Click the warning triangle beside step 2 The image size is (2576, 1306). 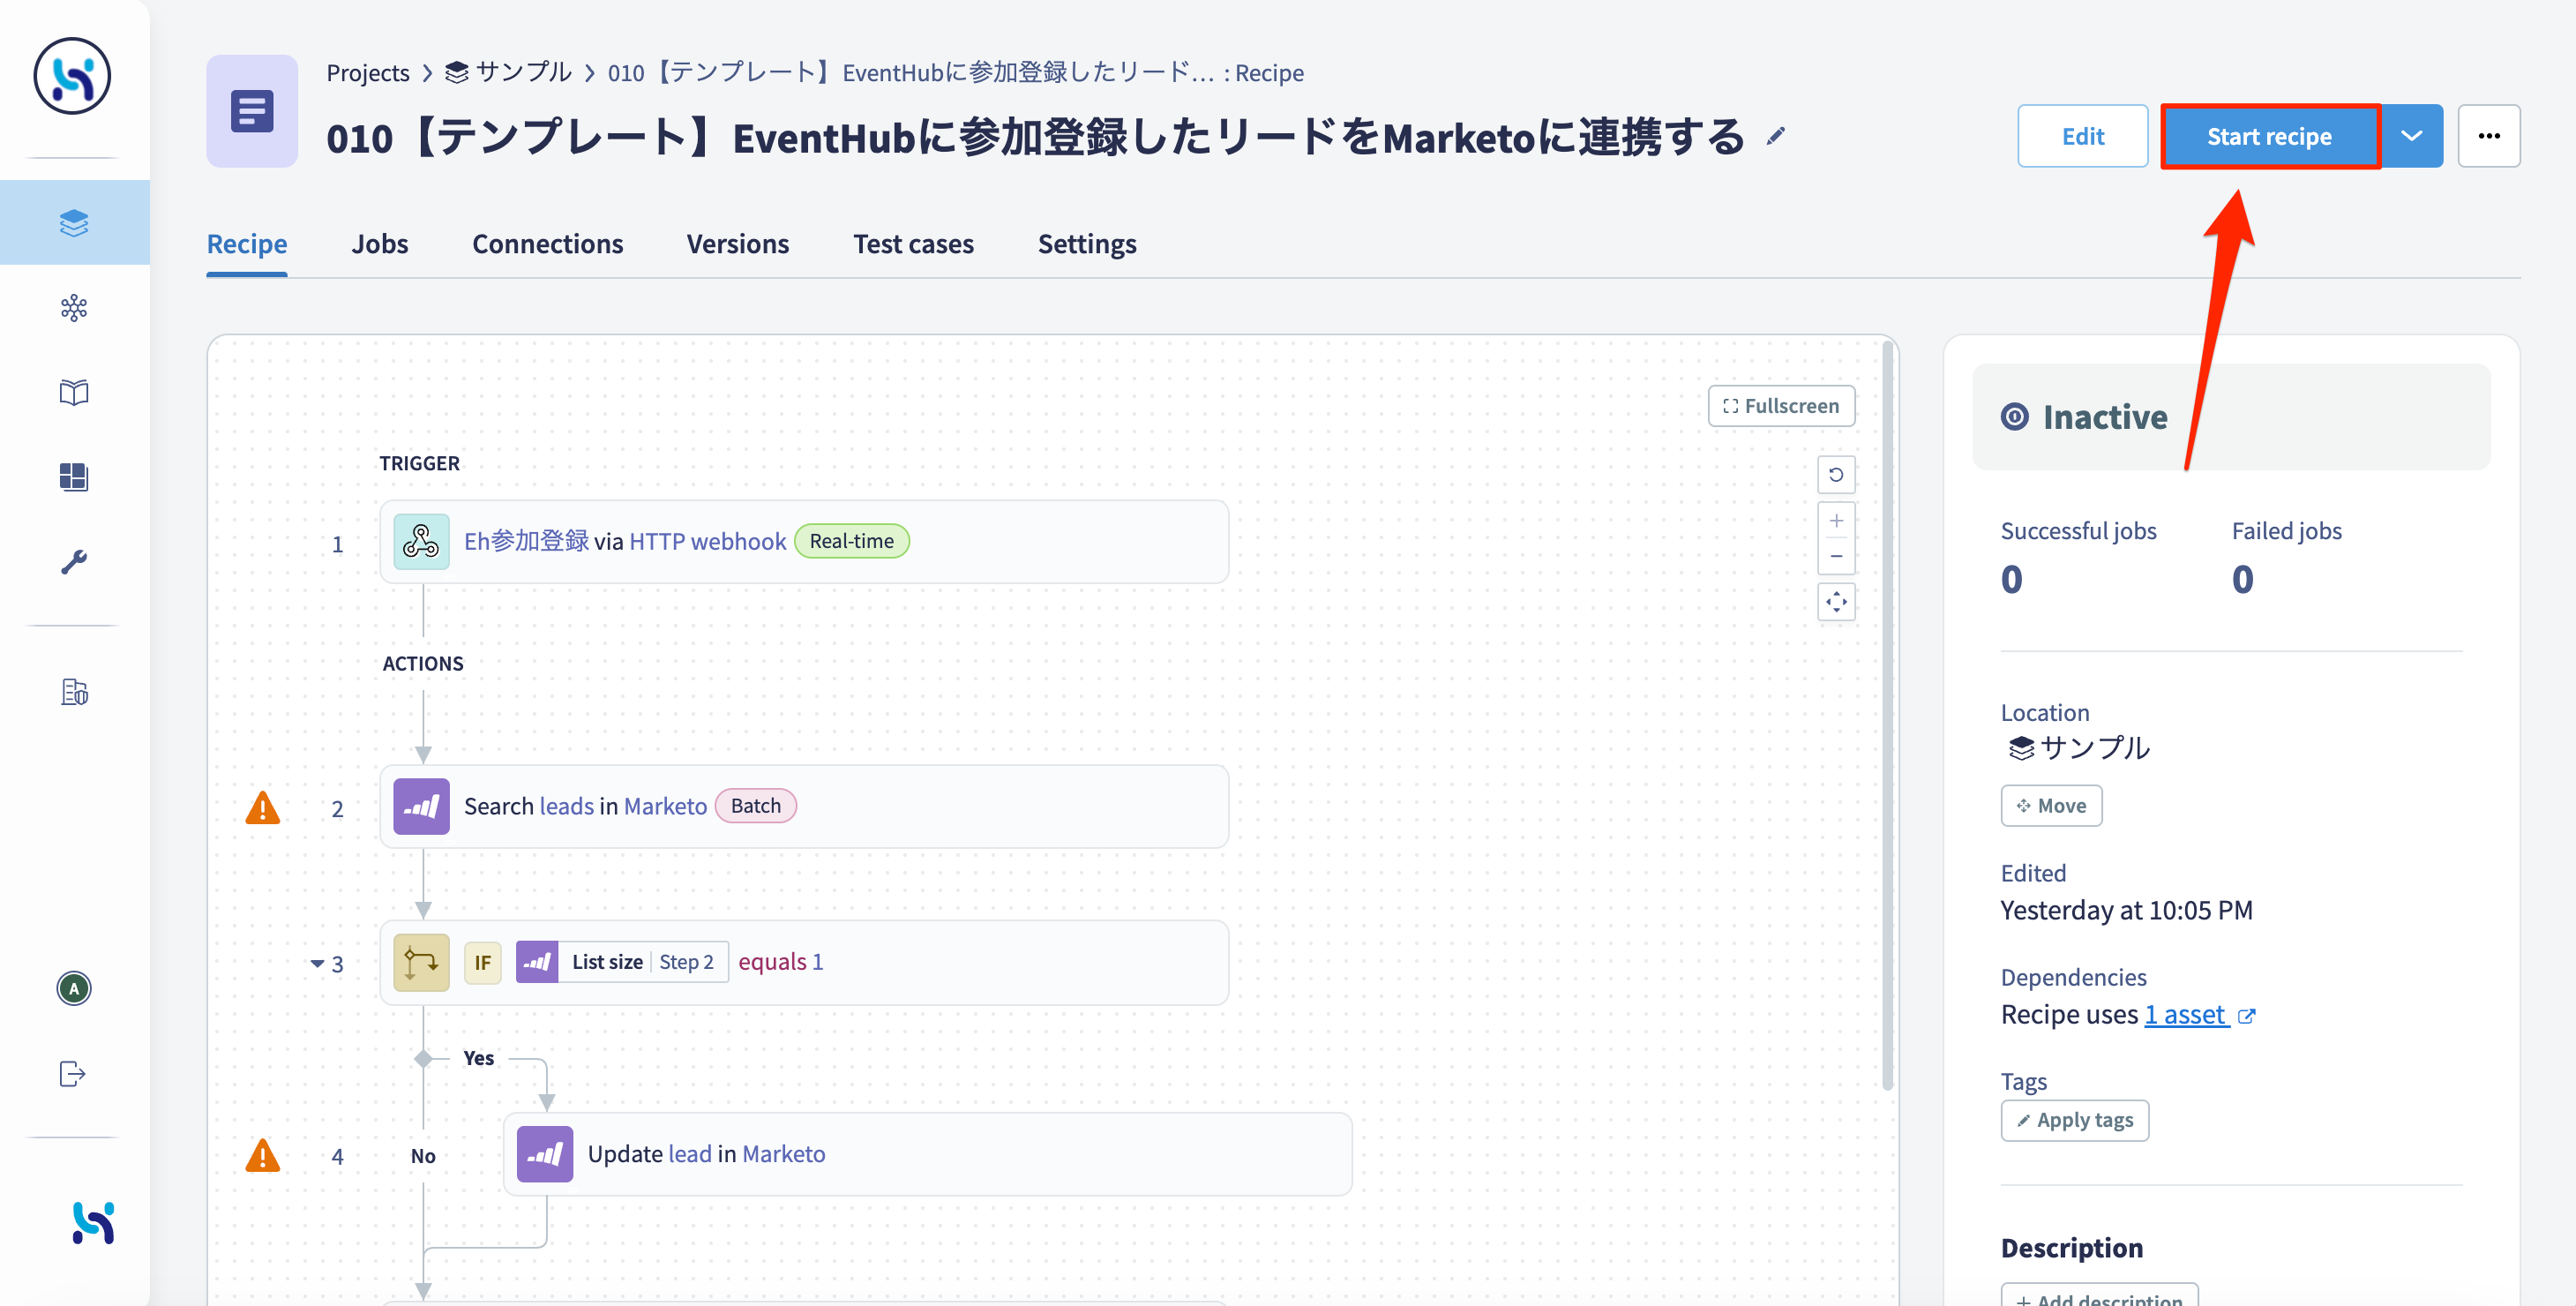(x=263, y=808)
